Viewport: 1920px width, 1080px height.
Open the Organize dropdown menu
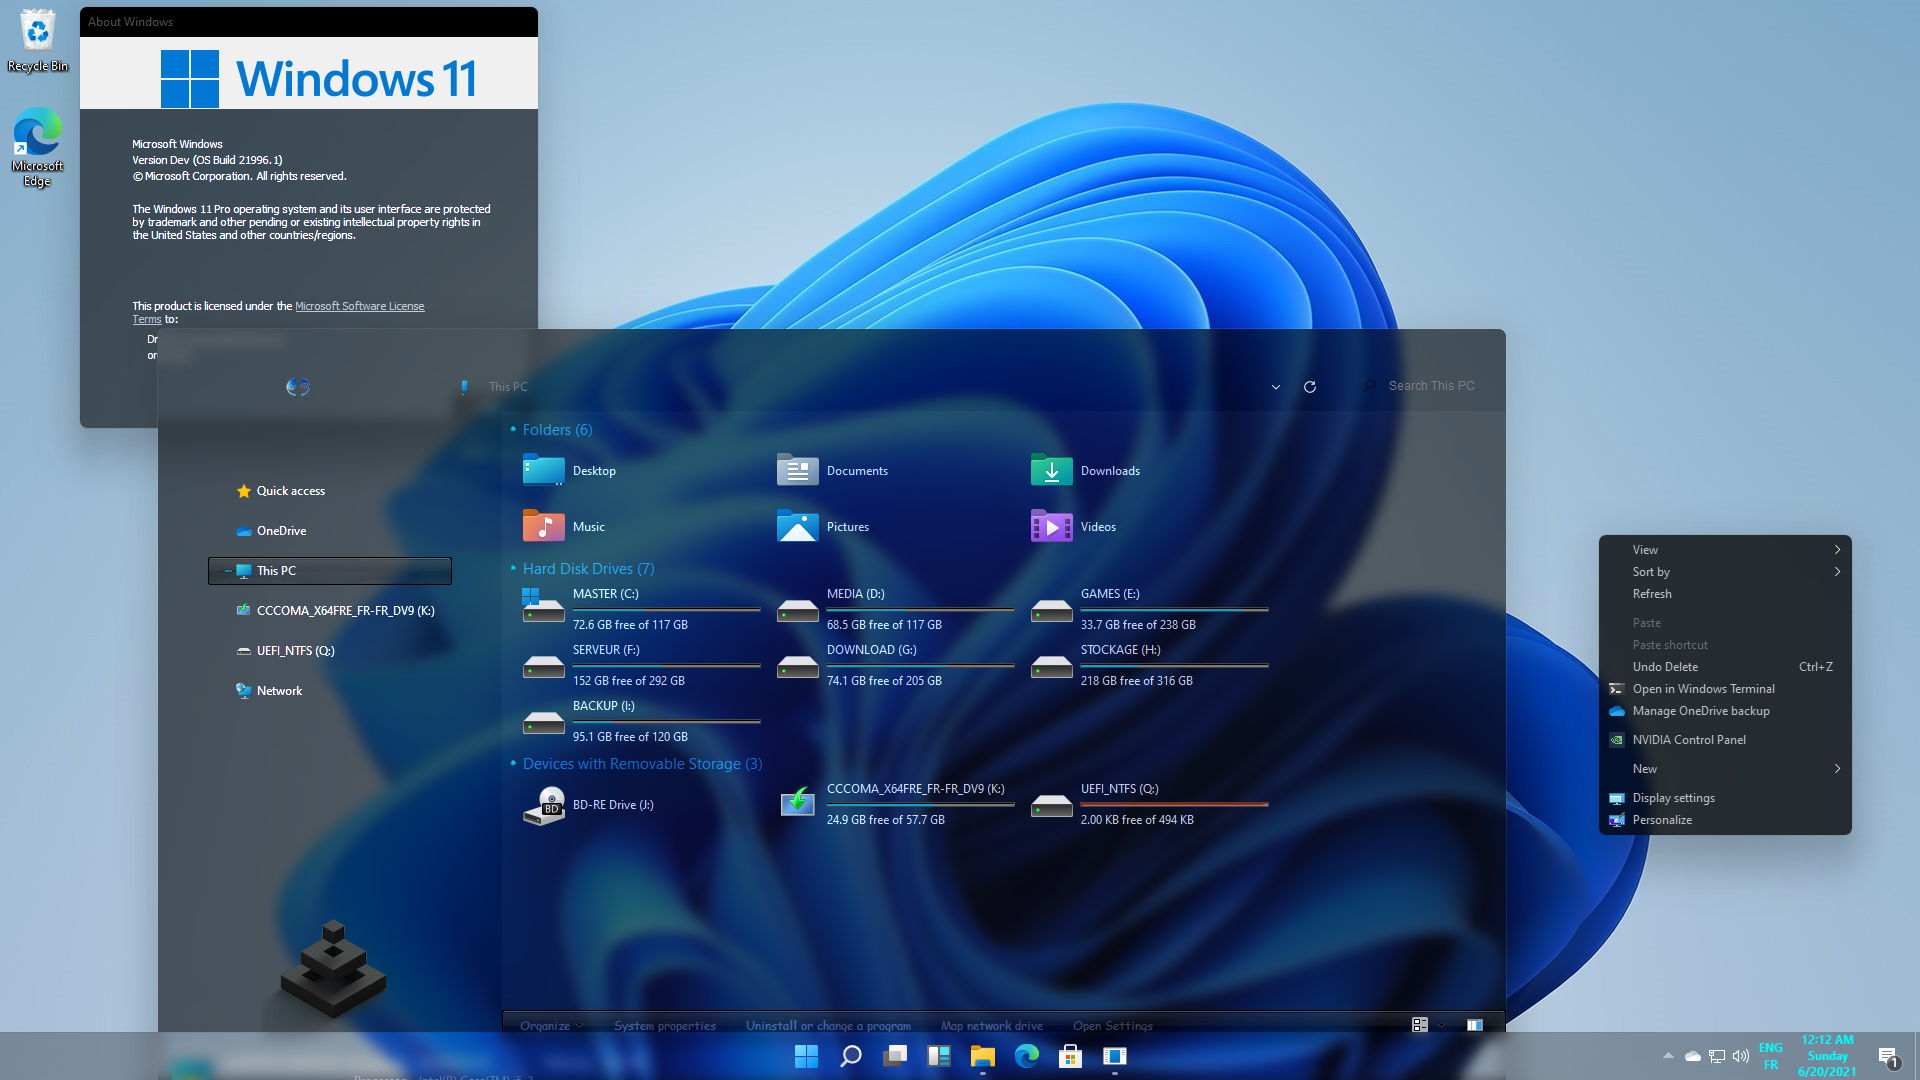click(x=551, y=1025)
